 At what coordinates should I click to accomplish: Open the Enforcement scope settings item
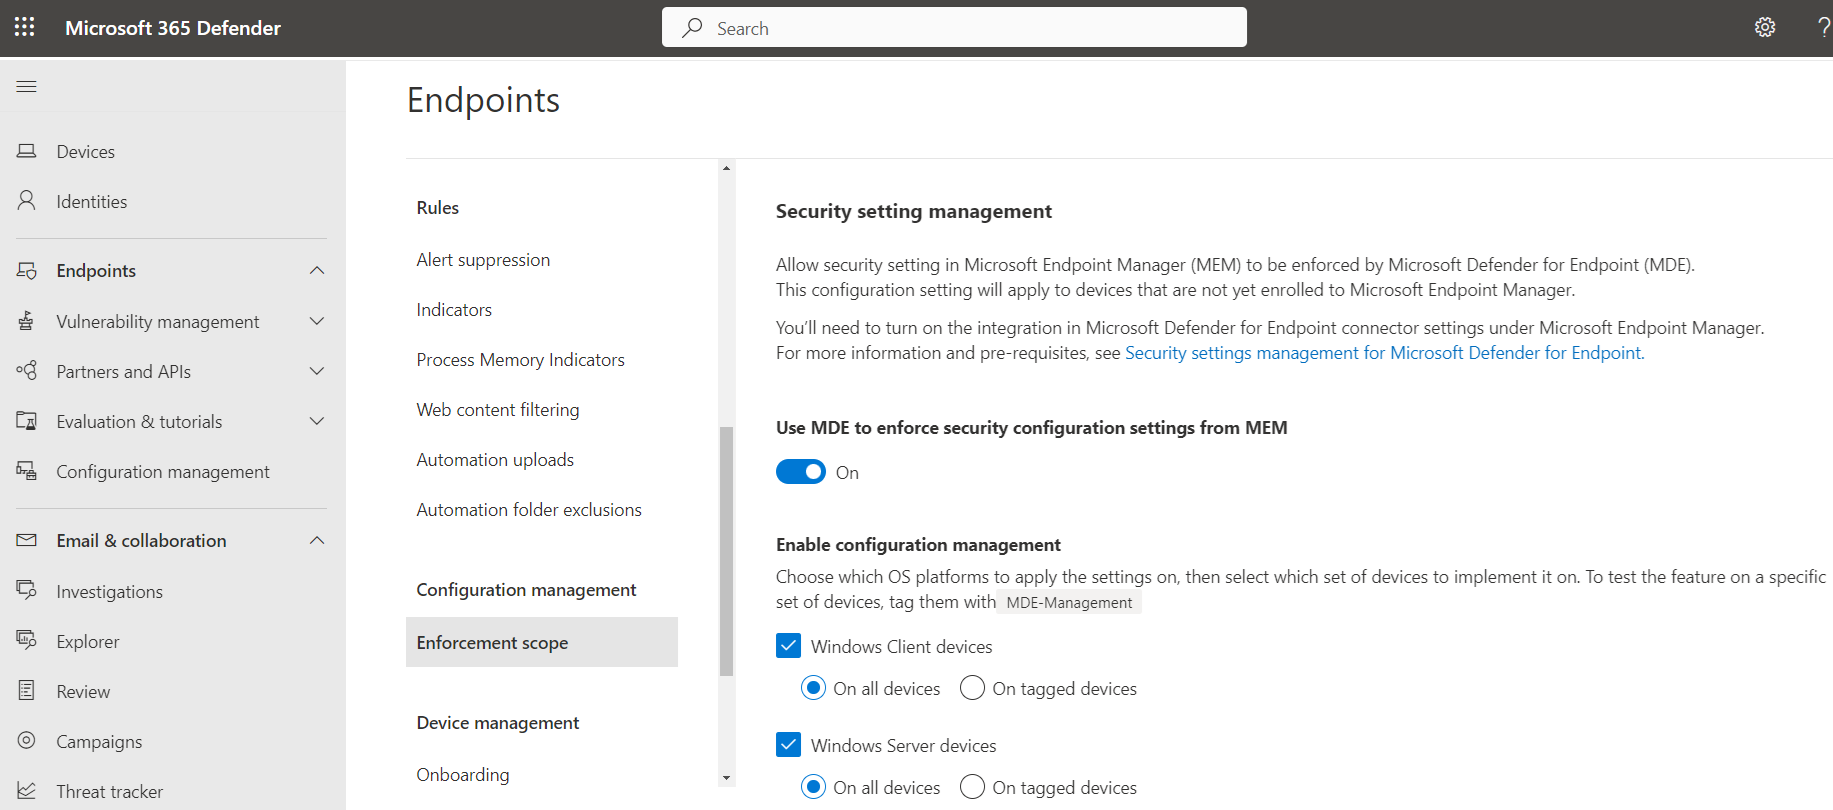[x=492, y=643]
